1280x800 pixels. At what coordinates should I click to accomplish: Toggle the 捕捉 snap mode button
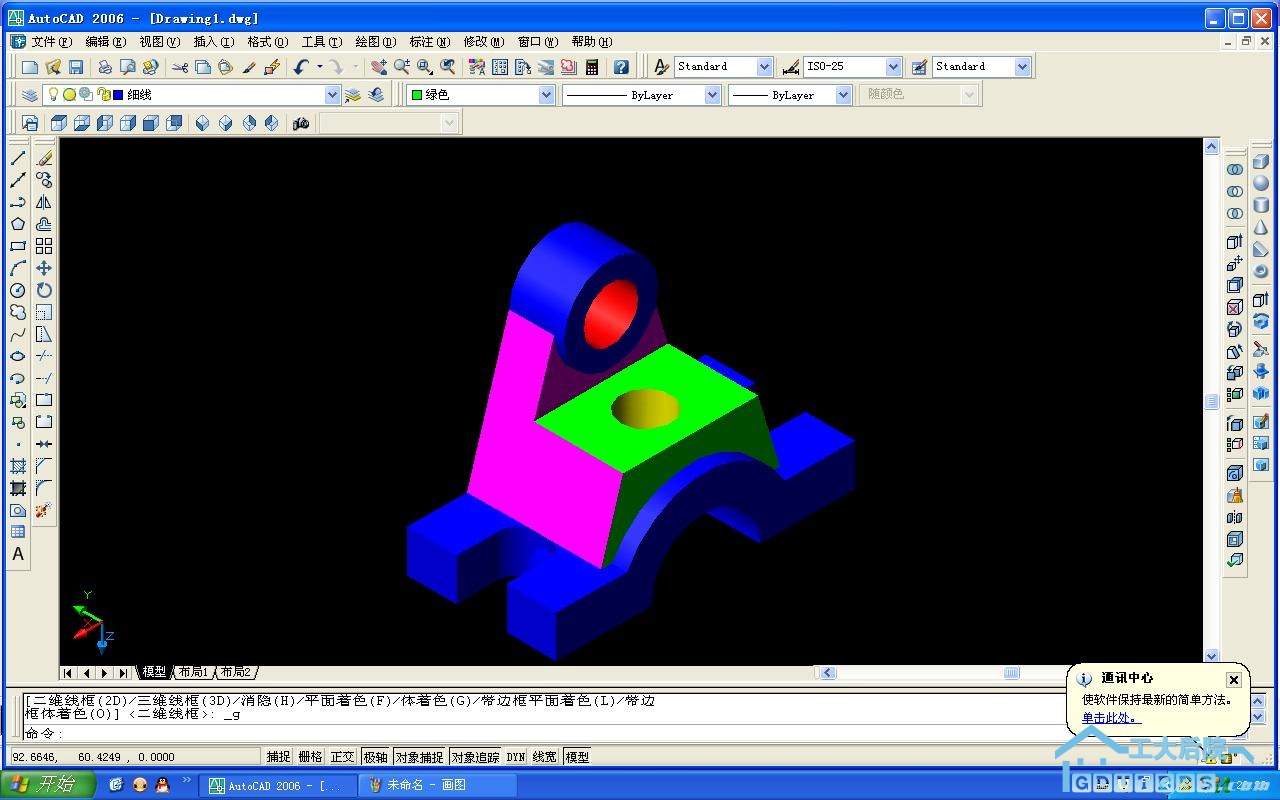pyautogui.click(x=278, y=757)
